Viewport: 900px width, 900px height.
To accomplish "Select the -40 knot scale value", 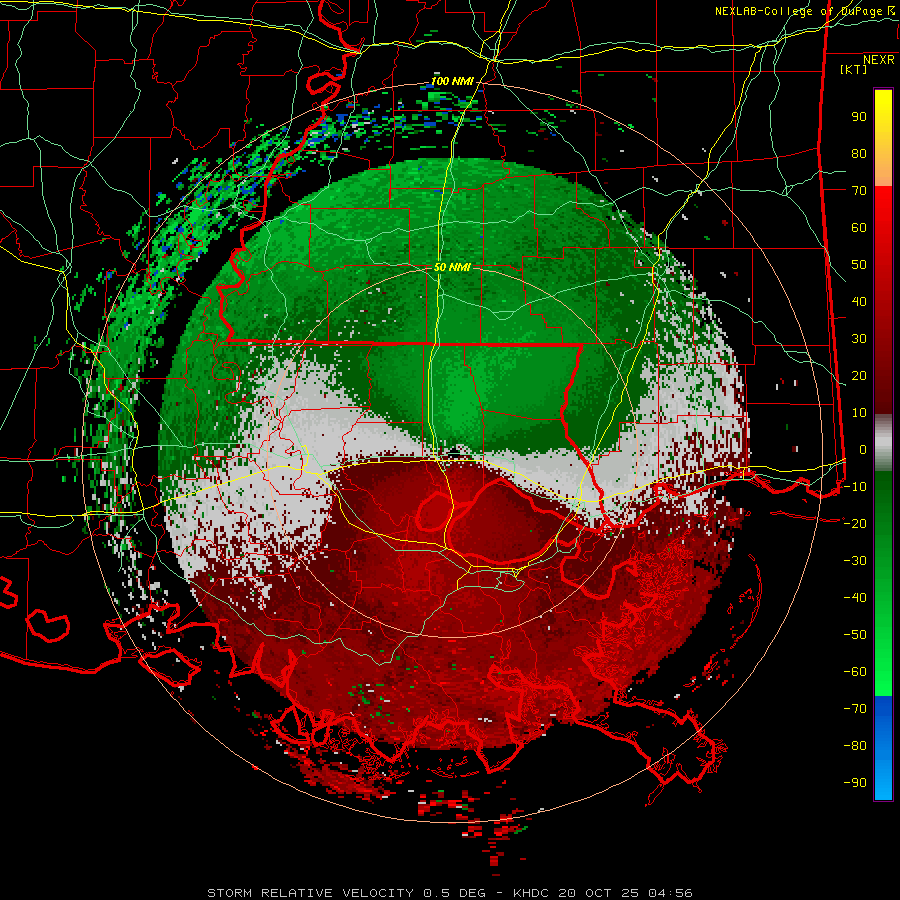I will click(x=855, y=598).
